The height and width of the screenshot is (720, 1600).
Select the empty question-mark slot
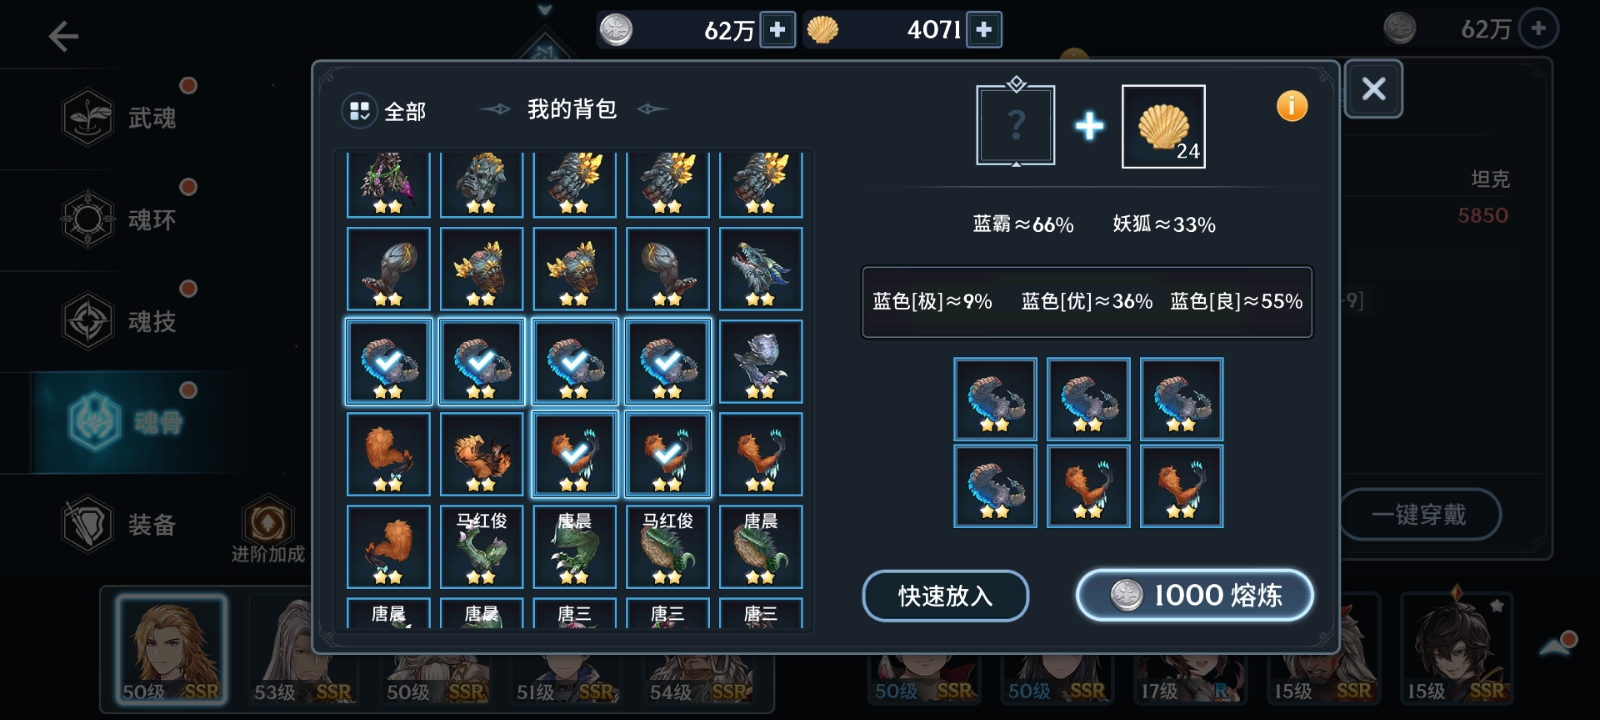(x=1016, y=126)
